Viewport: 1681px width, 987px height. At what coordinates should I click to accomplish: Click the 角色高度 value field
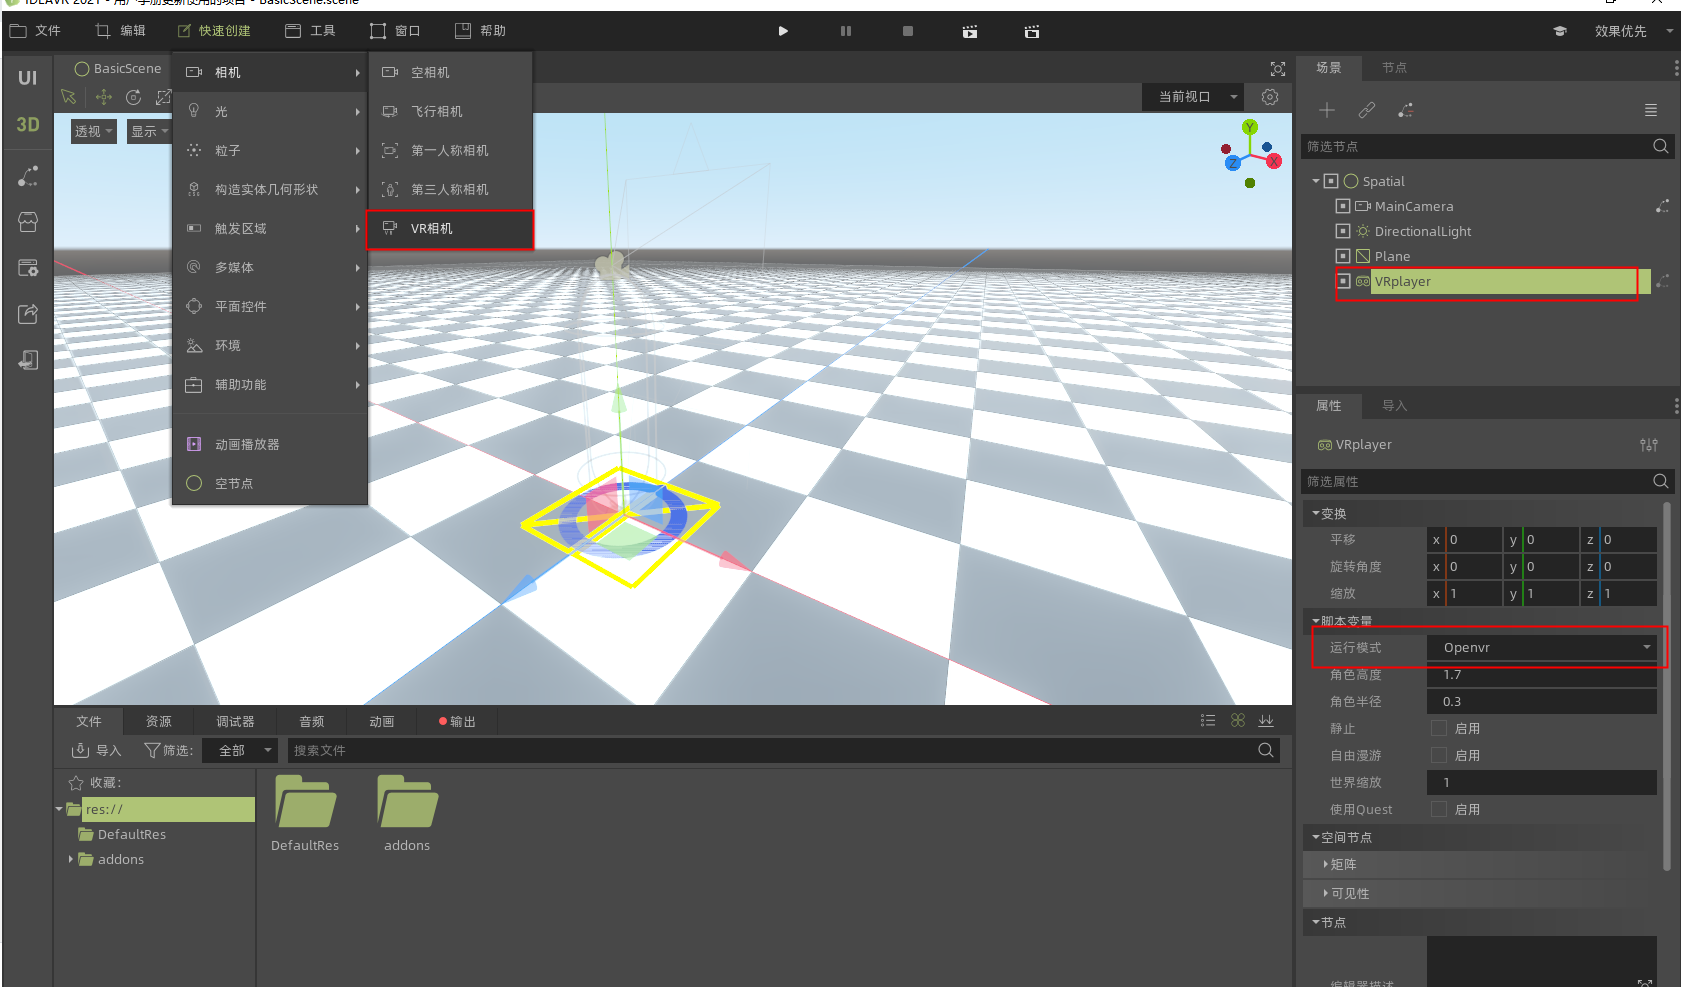pyautogui.click(x=1542, y=674)
